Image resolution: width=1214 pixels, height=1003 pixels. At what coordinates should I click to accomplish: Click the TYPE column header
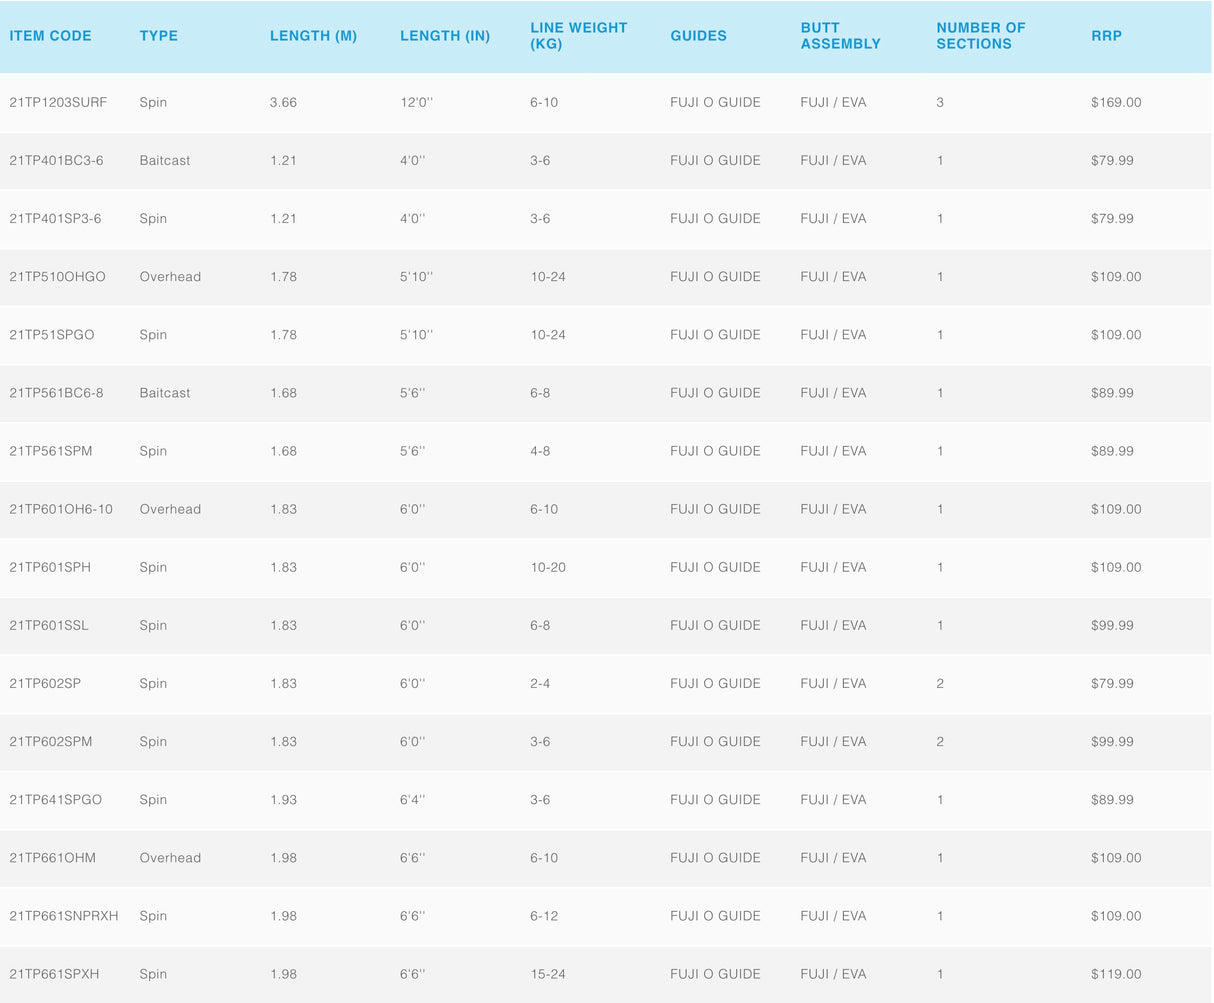pos(158,36)
